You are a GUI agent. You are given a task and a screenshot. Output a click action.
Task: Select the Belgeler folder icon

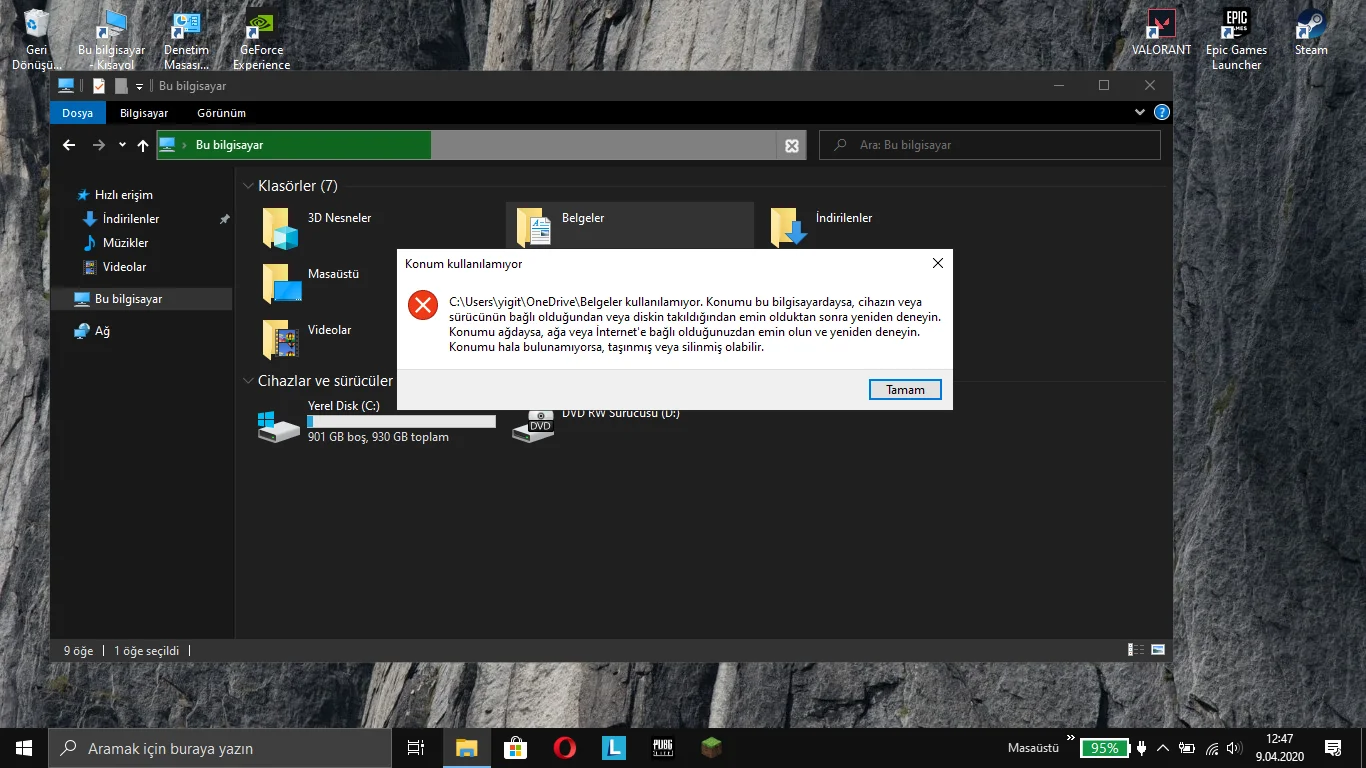point(534,228)
